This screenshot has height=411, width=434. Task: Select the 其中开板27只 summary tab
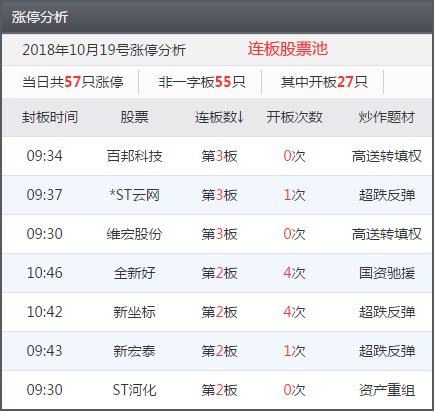click(x=324, y=82)
